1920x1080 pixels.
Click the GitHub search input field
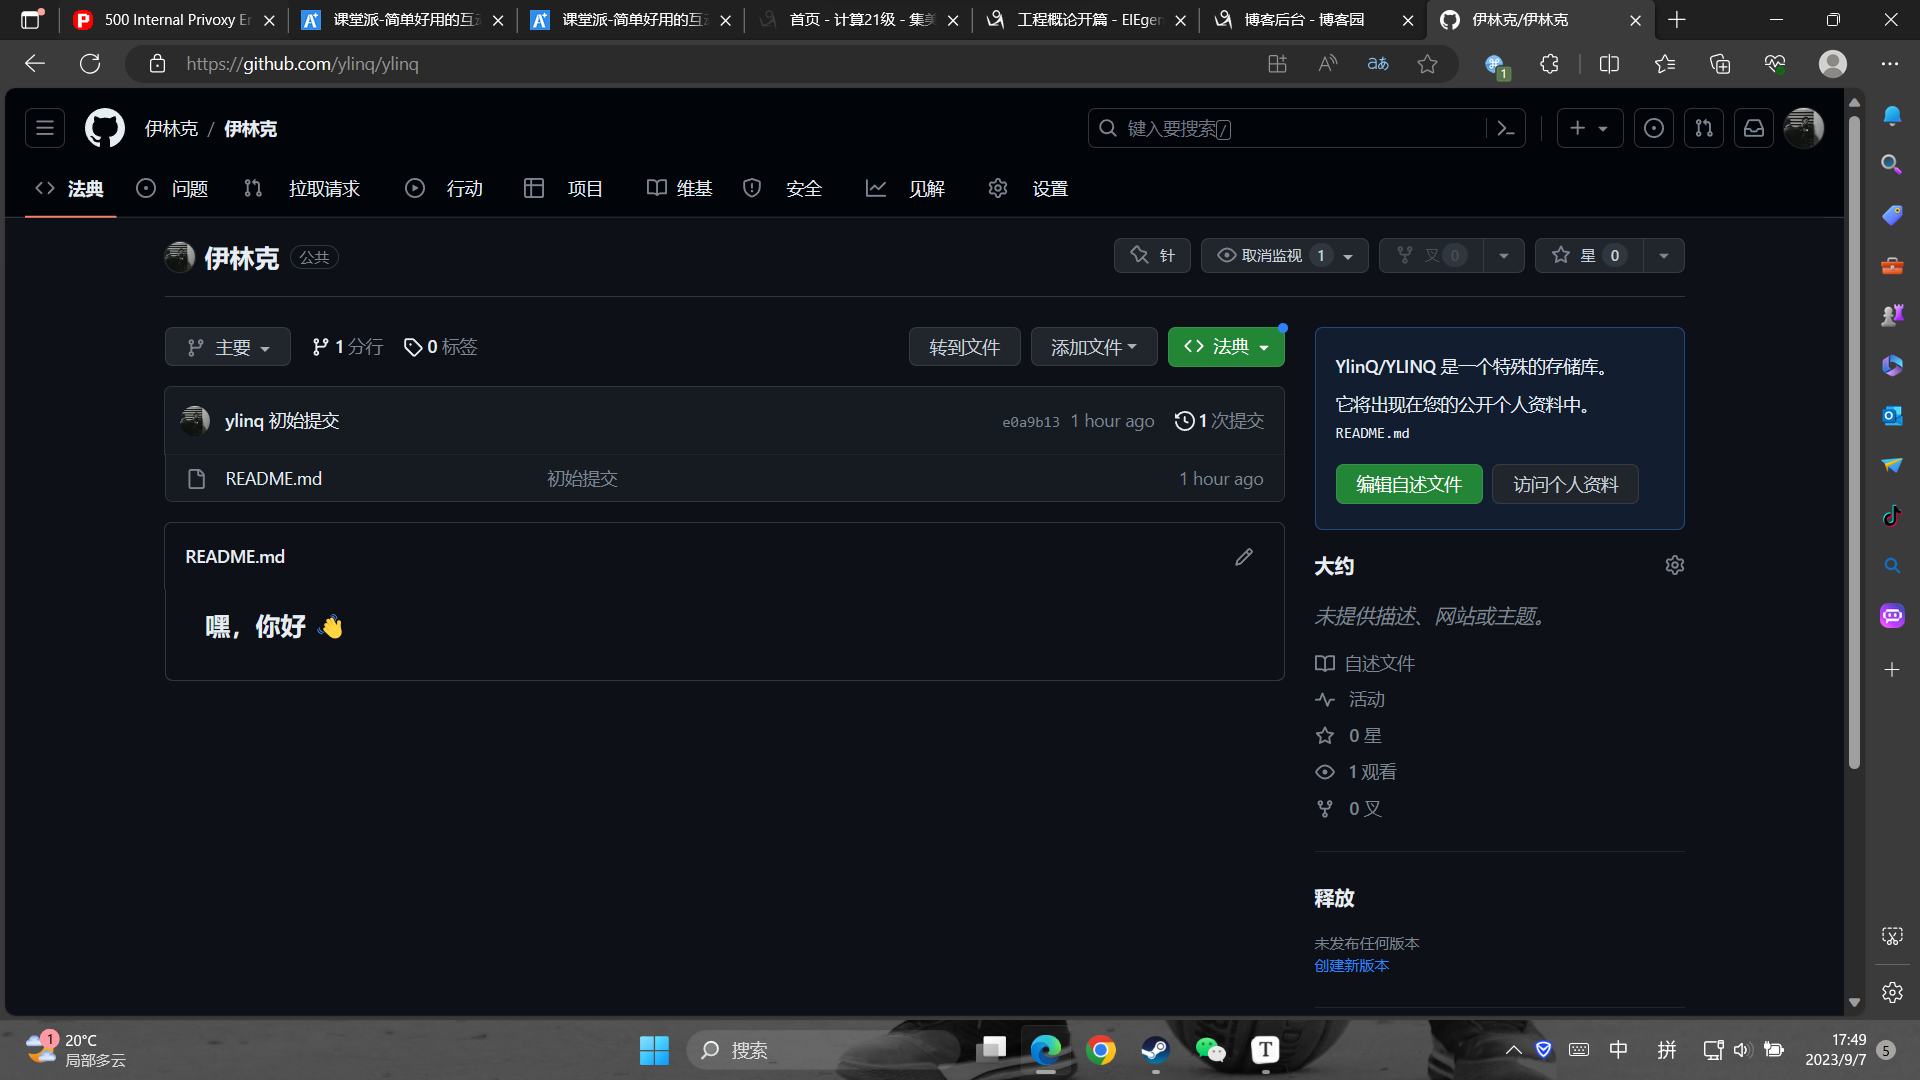tap(1290, 128)
